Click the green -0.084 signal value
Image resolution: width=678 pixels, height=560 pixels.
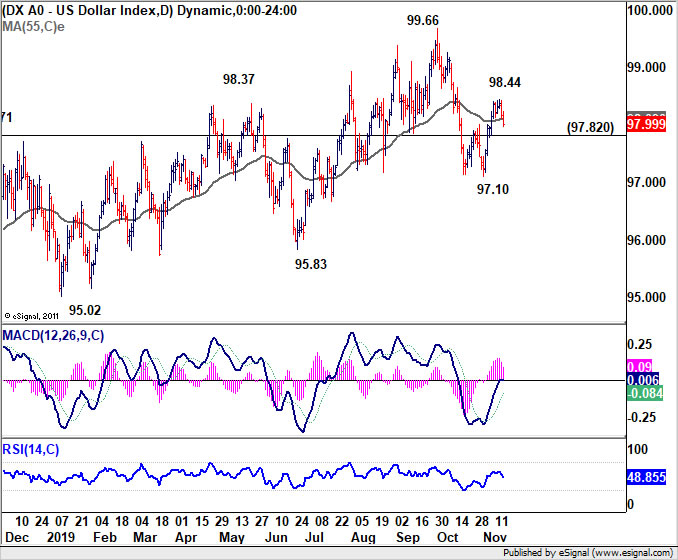tap(645, 393)
